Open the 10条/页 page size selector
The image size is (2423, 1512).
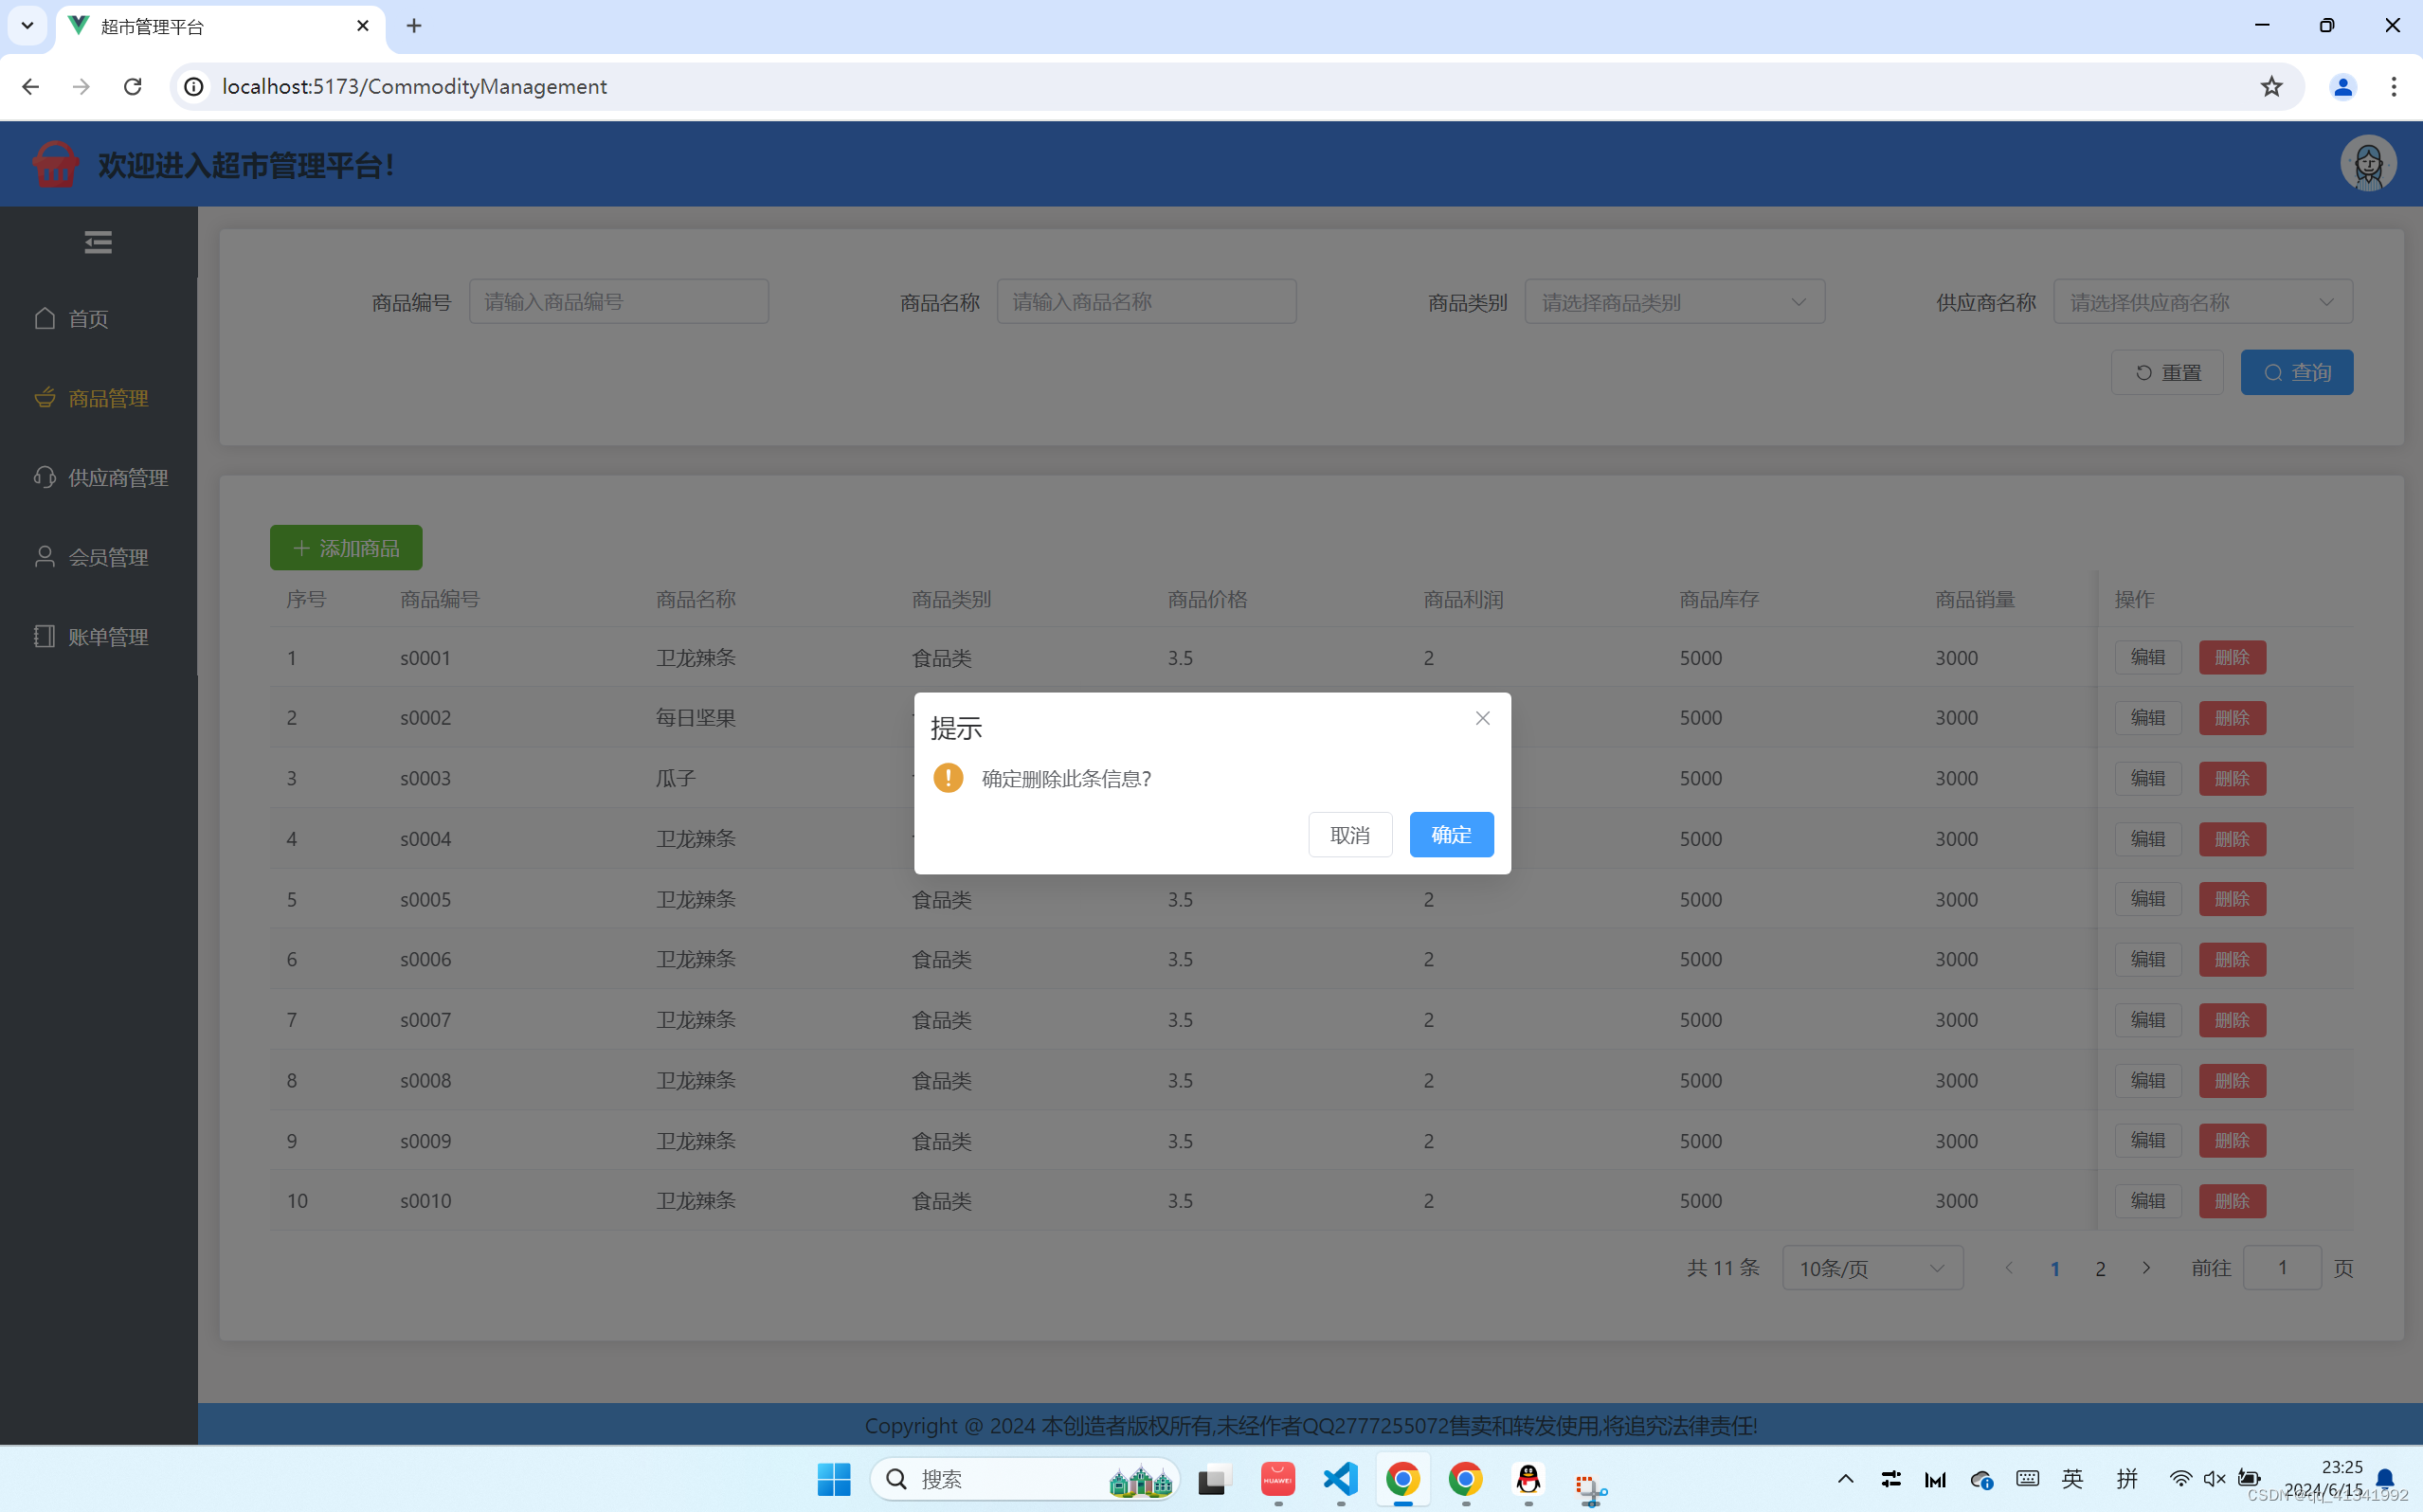point(1871,1268)
